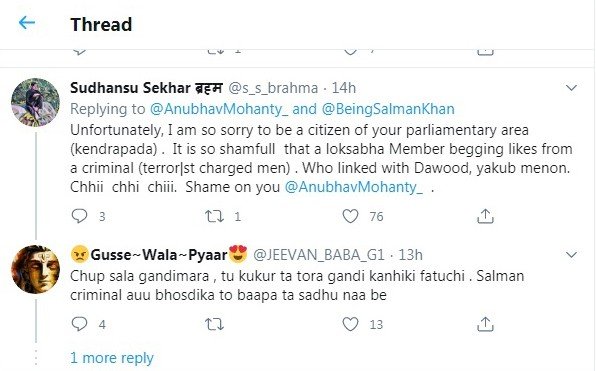Retweet the Gusse~Wala~Pyaar tweet
Image resolution: width=596 pixels, height=371 pixels.
coord(214,325)
